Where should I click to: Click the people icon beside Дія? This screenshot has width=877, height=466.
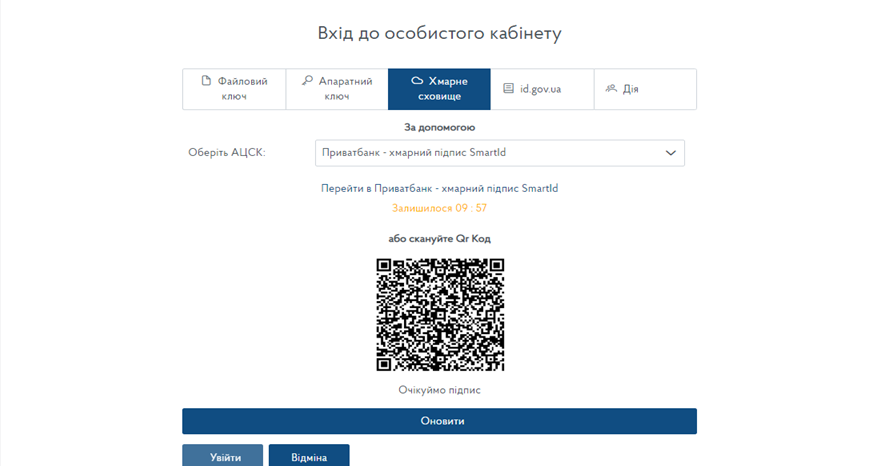[611, 88]
